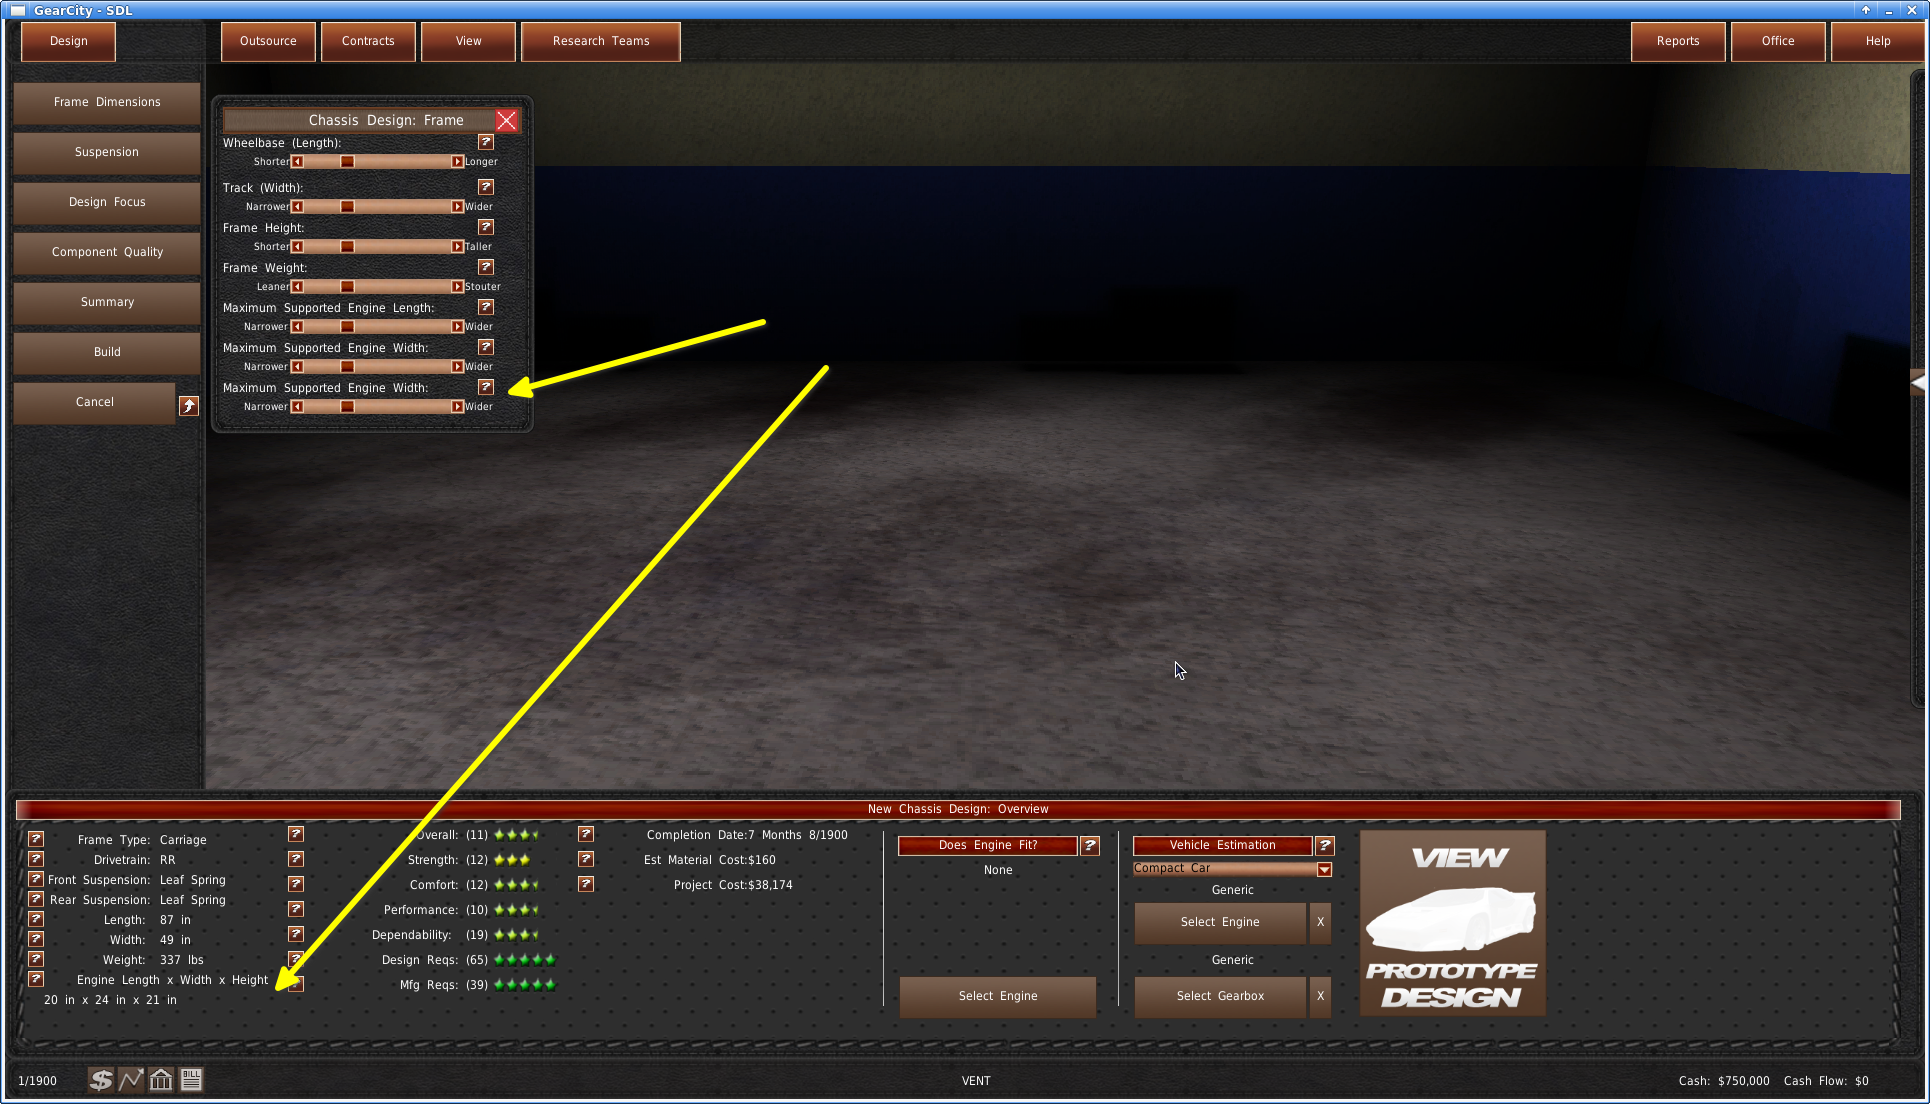Screen dimensions: 1930x1104
Task: Click help icon beside Vehicle Estimation
Action: (x=1325, y=846)
